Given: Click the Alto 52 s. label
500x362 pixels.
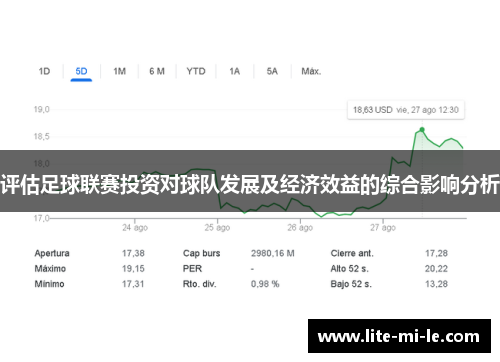Looking at the screenshot, I should (350, 269).
